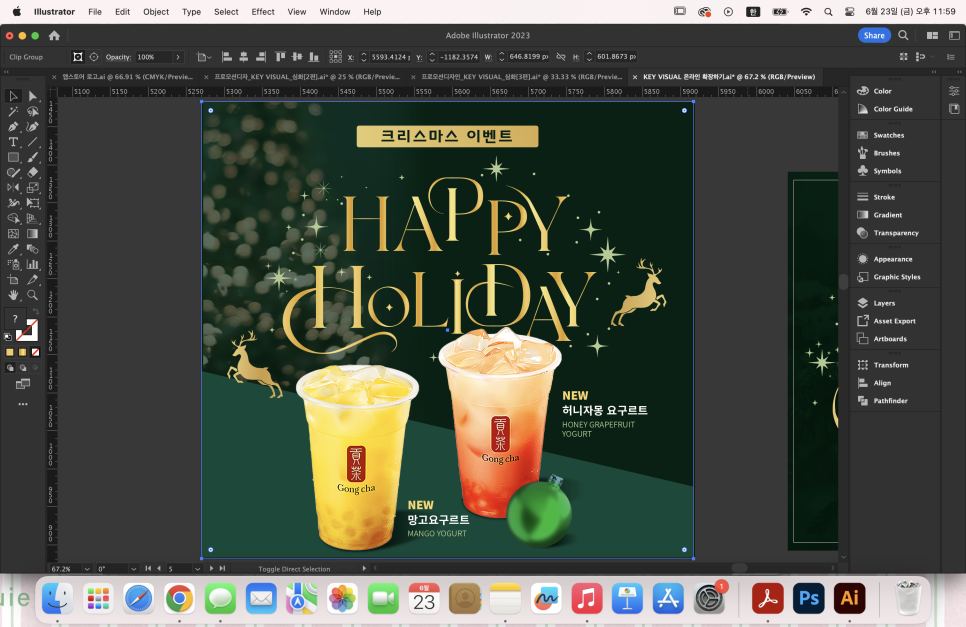Screen dimensions: 966x627
Task: Set paint mode to None
Action: click(36, 352)
